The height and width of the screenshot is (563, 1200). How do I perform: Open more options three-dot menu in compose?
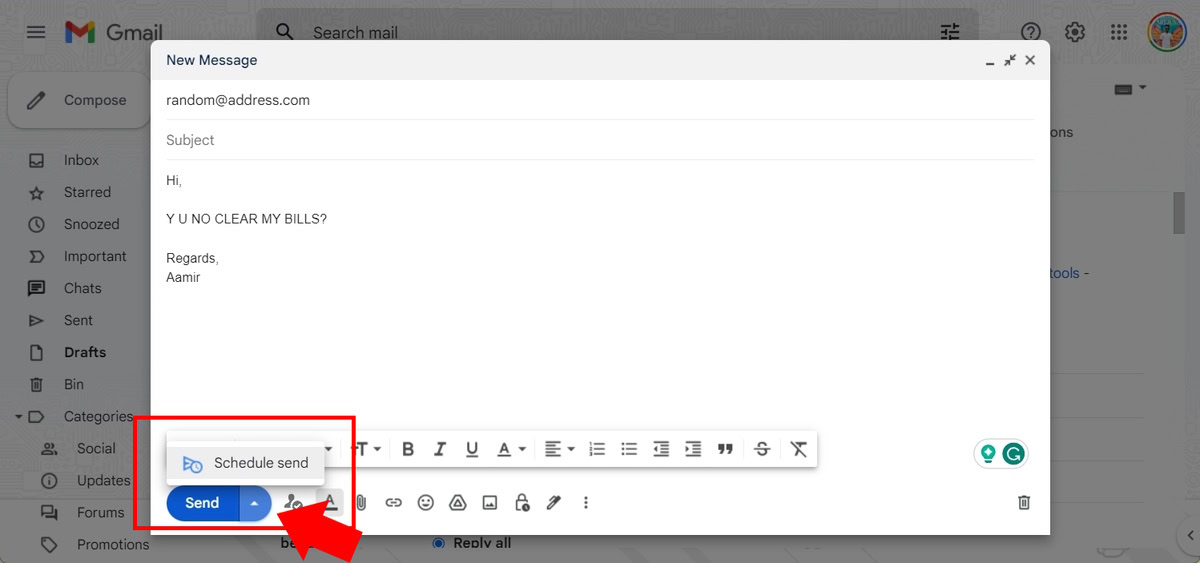pos(586,503)
